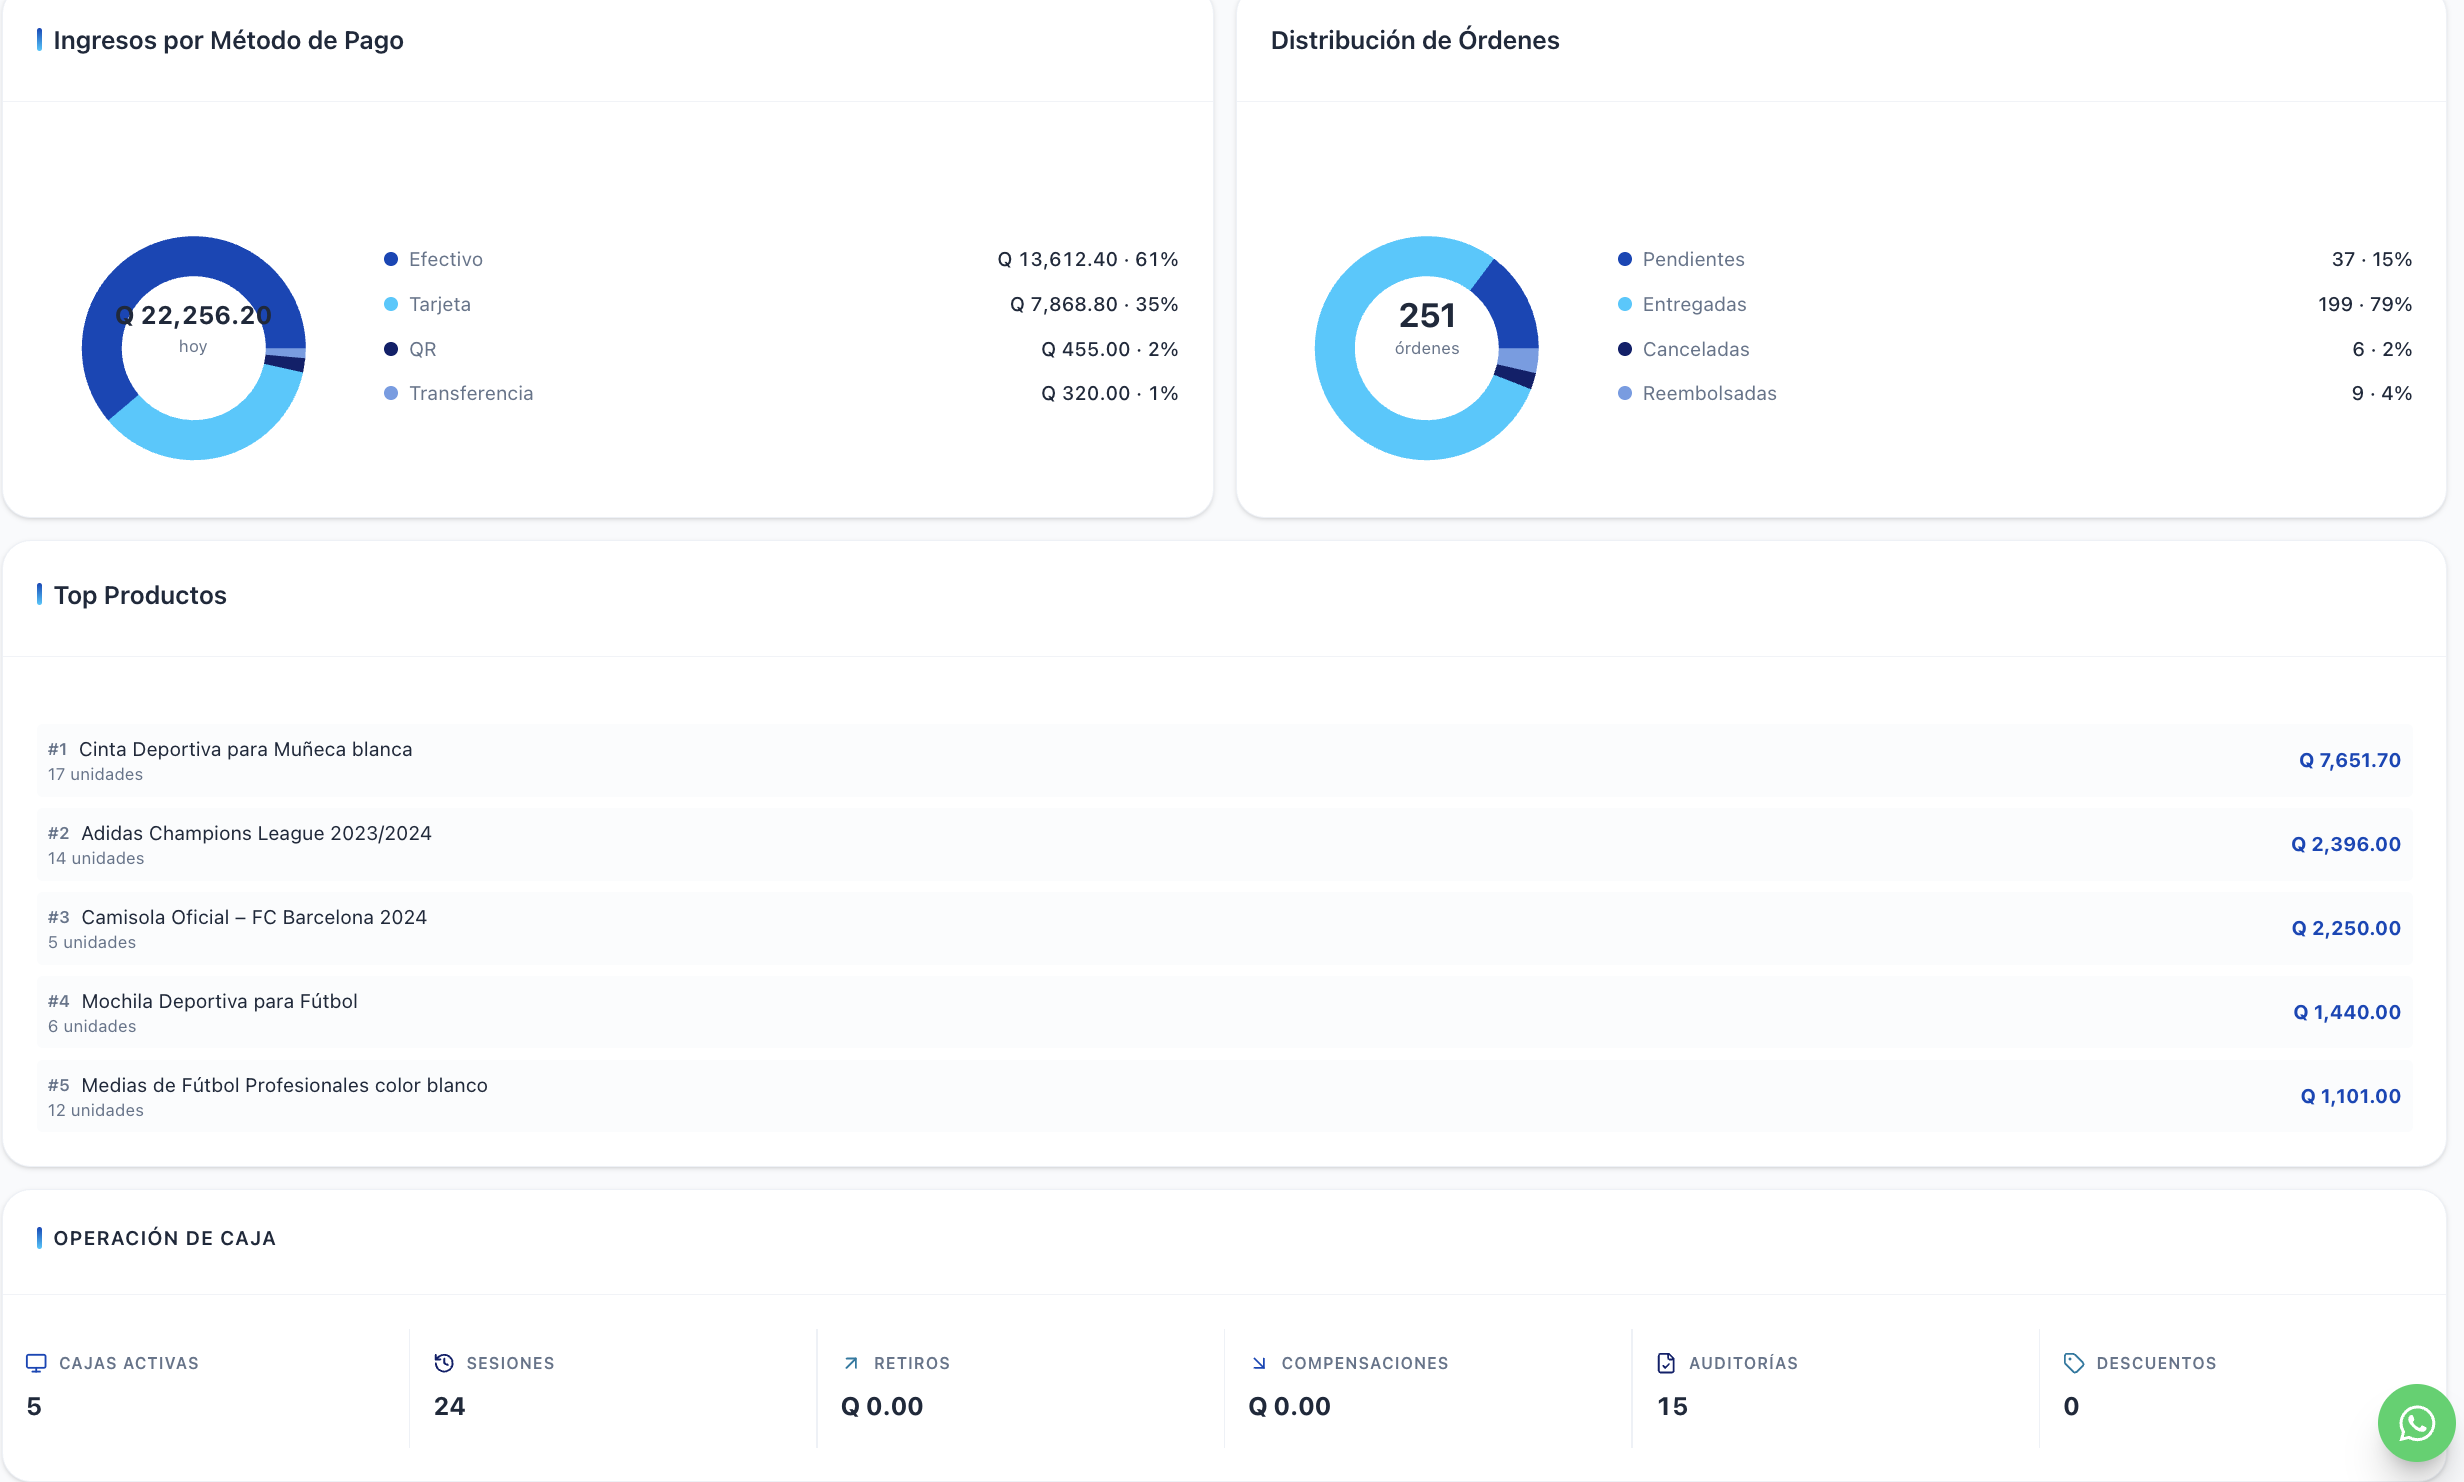The height and width of the screenshot is (1482, 2464).
Task: Open the WhatsApp chat floating button
Action: click(2416, 1422)
